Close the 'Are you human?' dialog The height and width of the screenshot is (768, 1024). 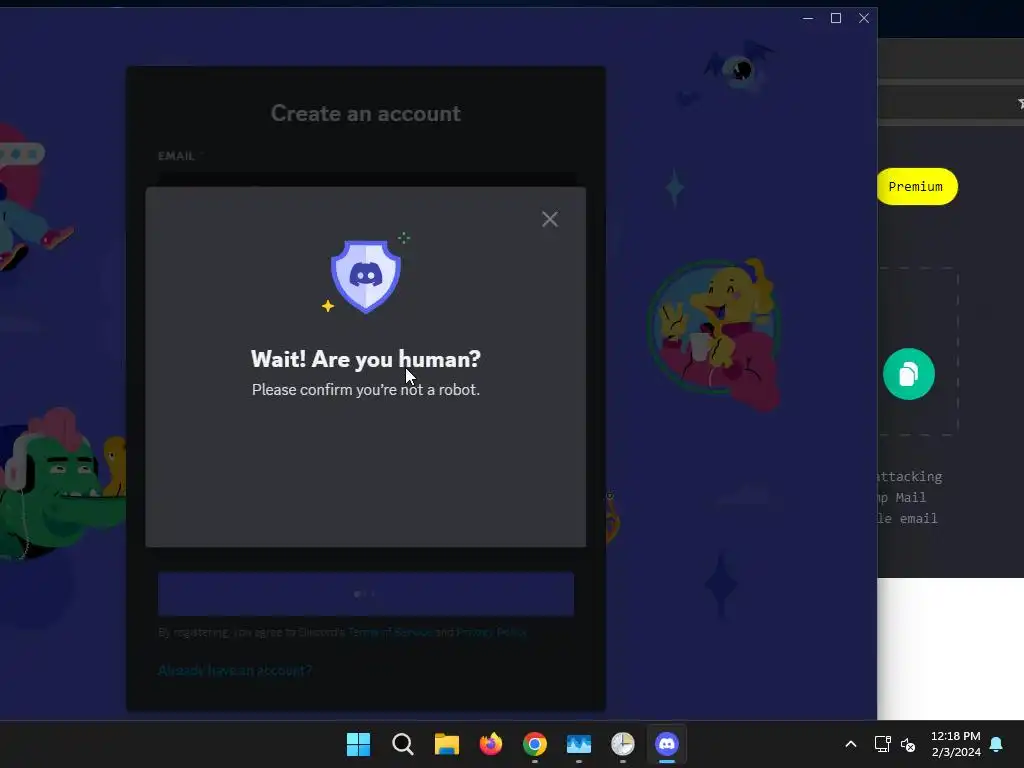pyautogui.click(x=550, y=219)
